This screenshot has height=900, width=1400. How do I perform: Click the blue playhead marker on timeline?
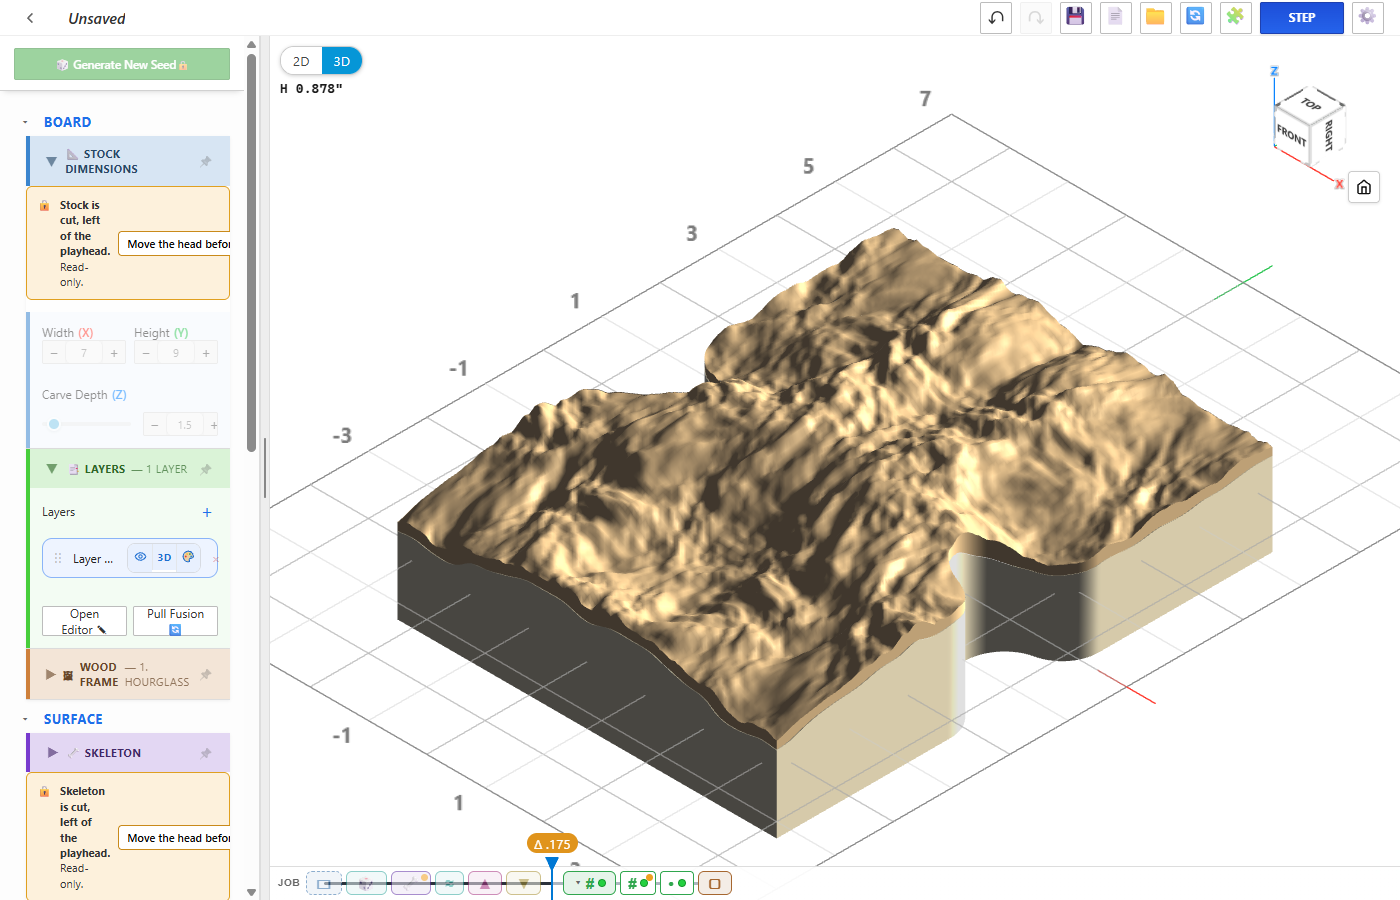pyautogui.click(x=552, y=864)
